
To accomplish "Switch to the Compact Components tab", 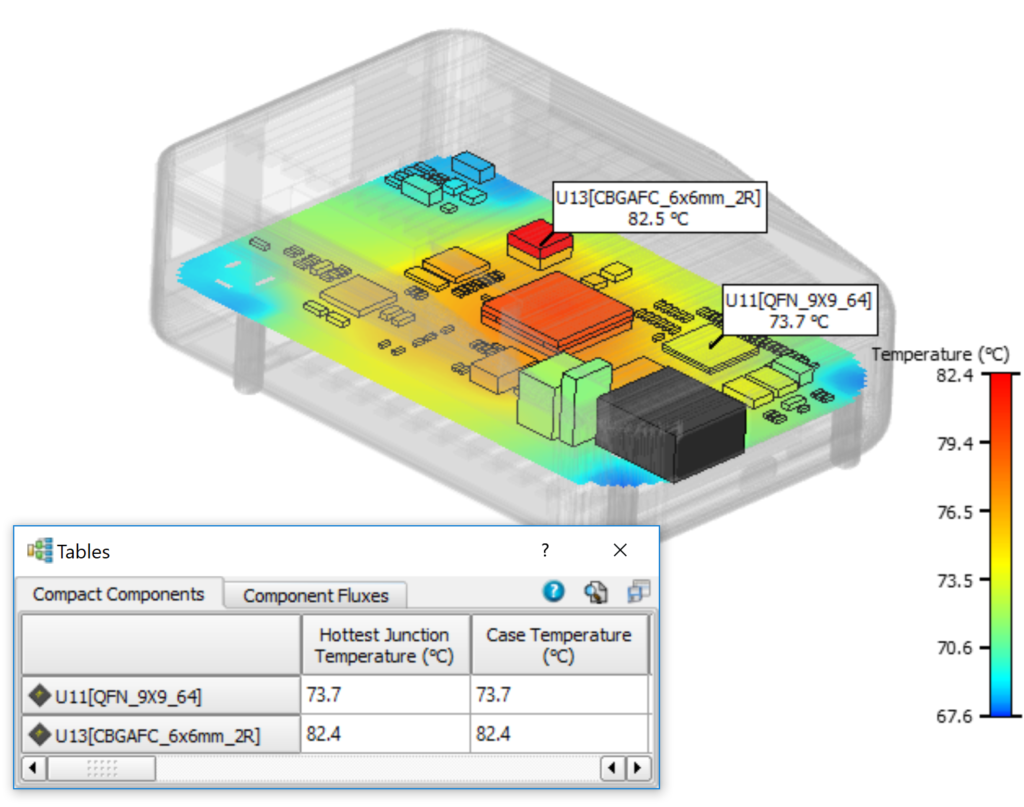I will click(118, 594).
